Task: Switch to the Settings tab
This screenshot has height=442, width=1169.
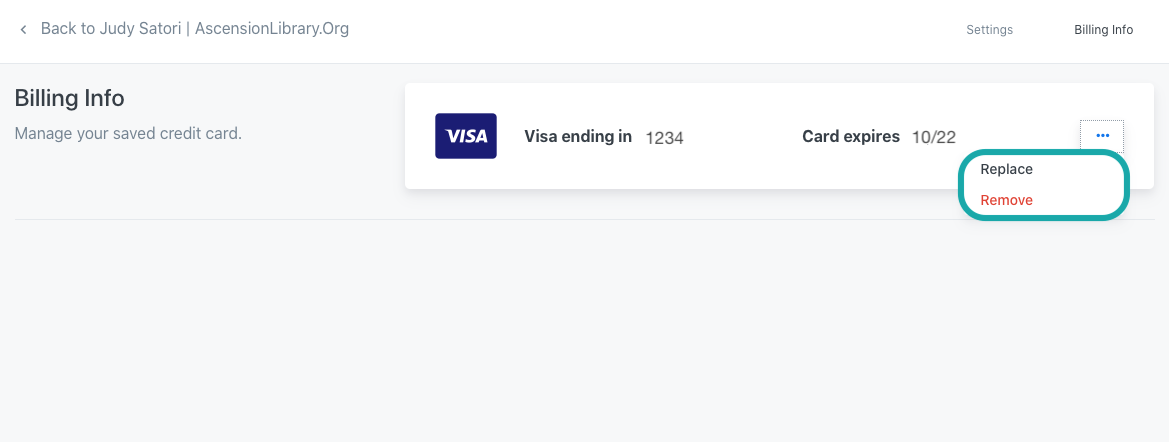Action: [989, 30]
